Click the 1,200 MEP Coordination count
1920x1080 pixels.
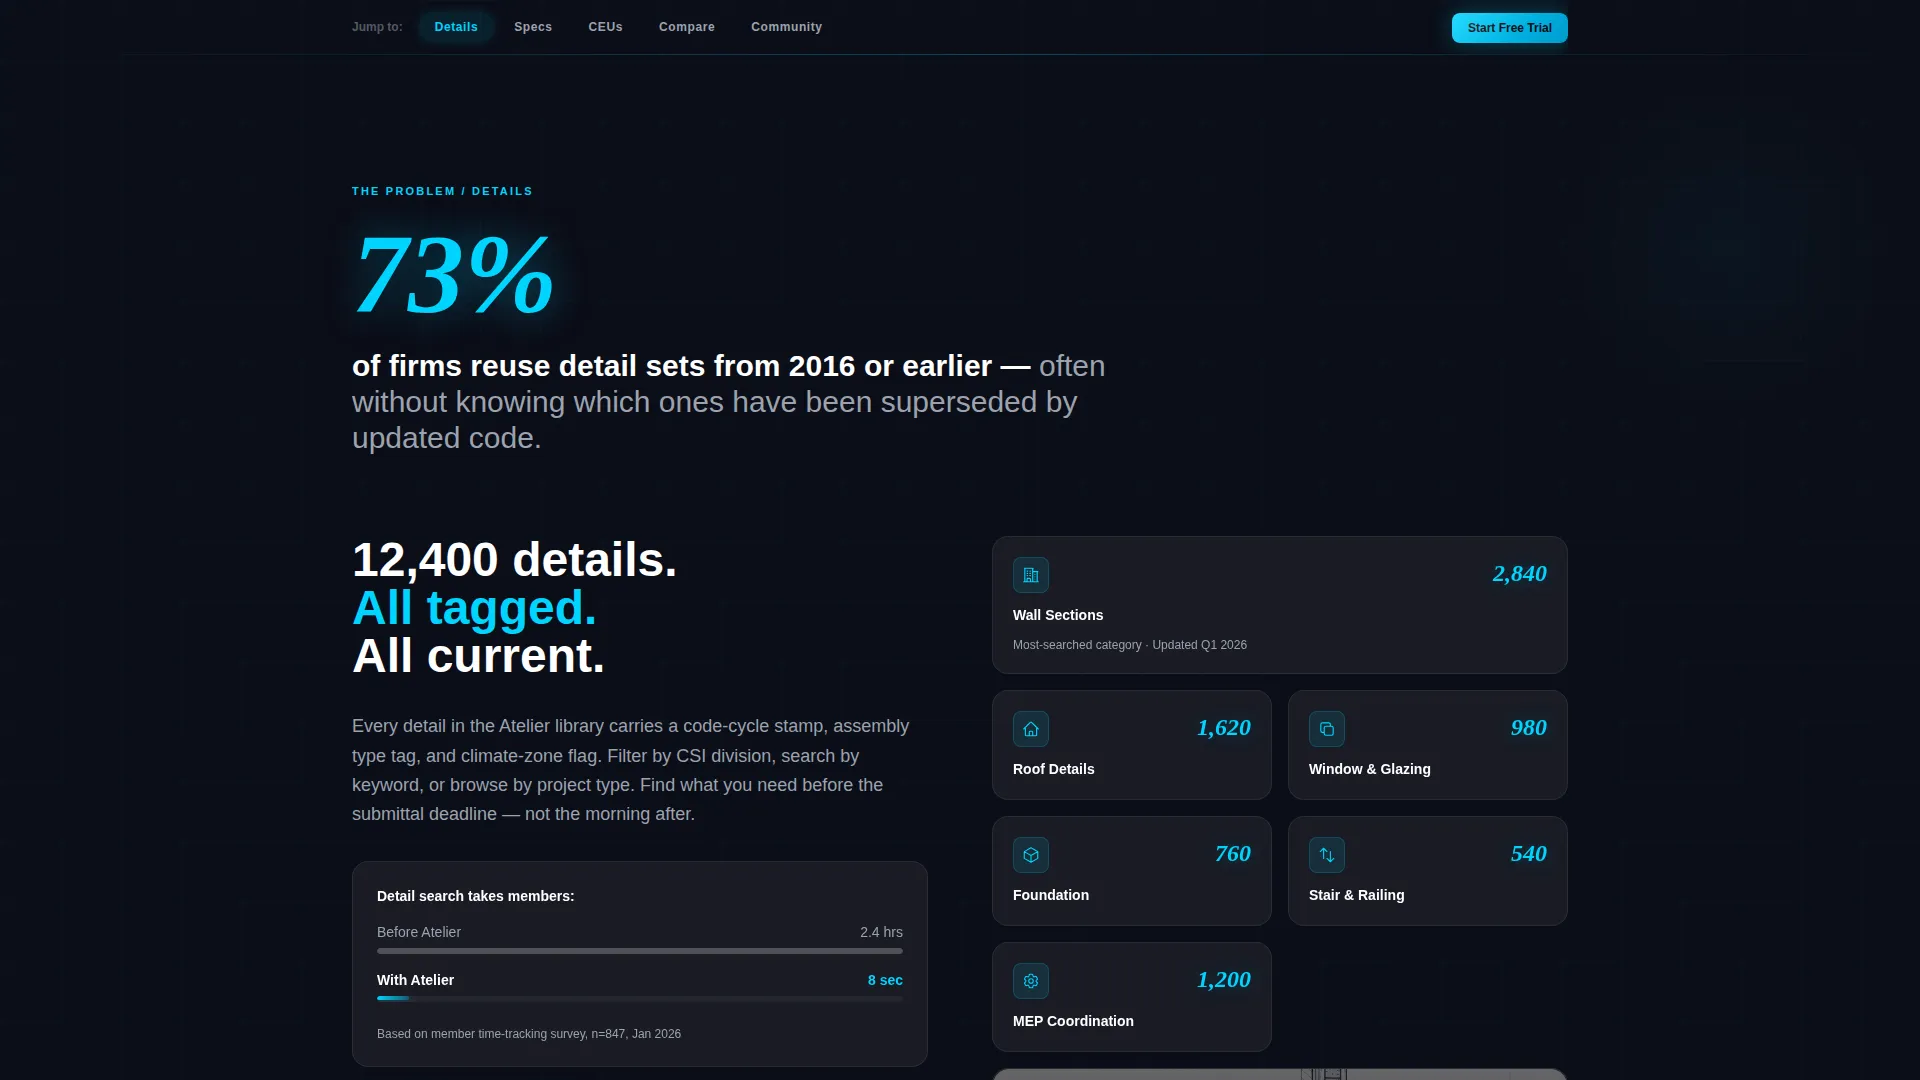coord(1224,980)
